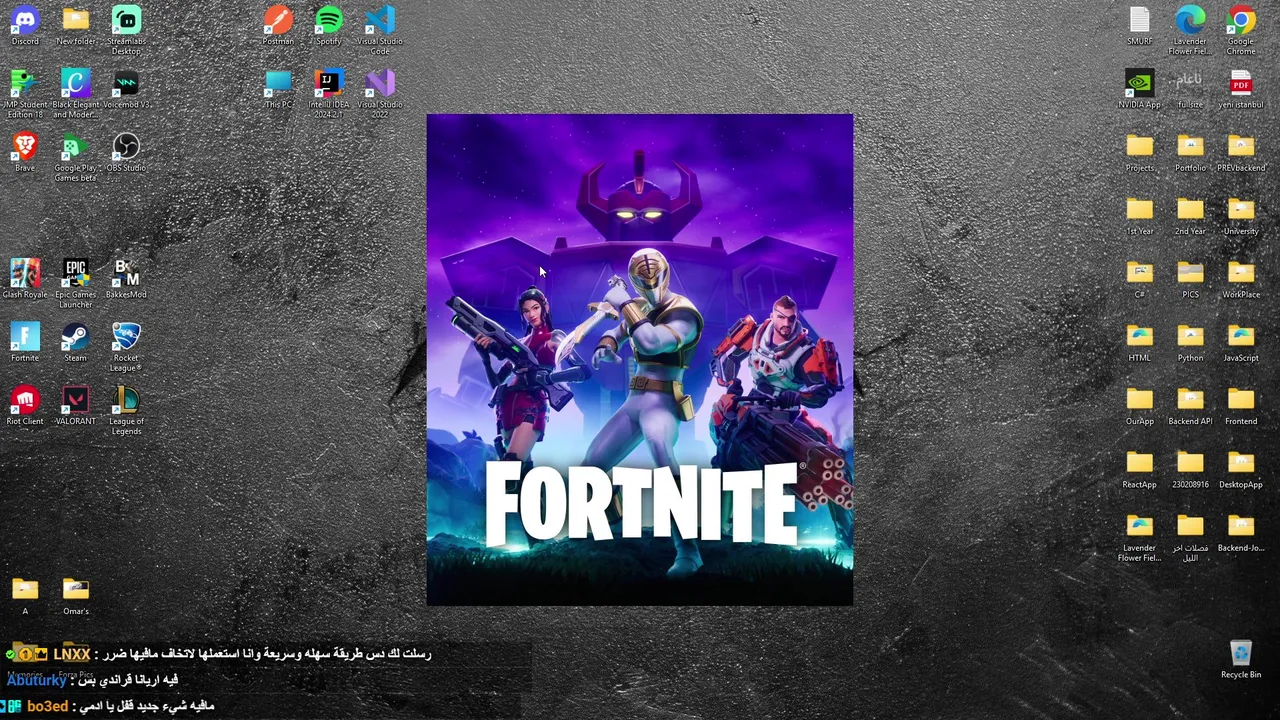The image size is (1280, 720).
Task: Launch the Brave browser shortcut
Action: coord(25,153)
